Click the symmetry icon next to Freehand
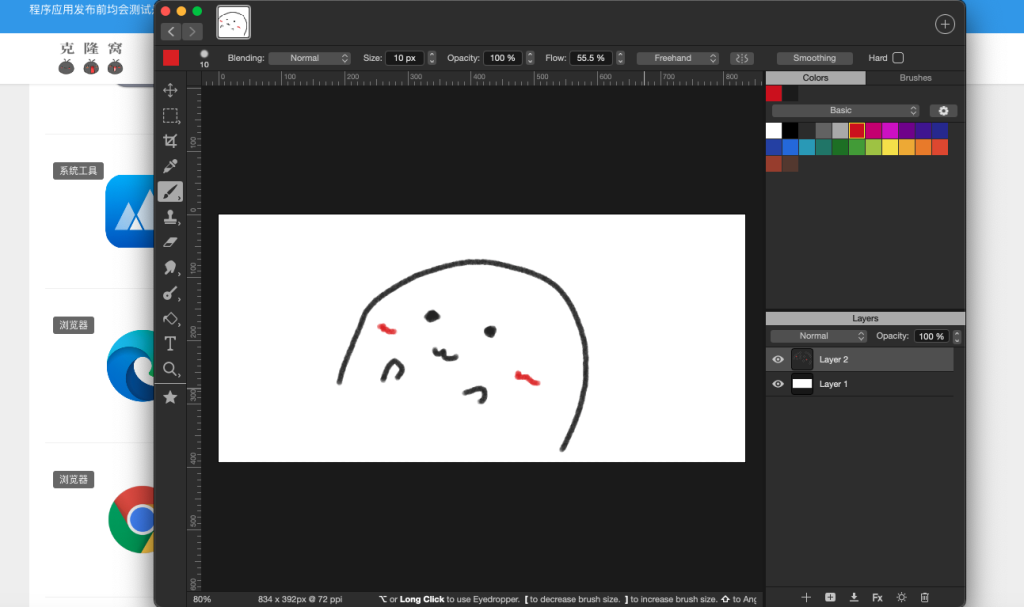The width and height of the screenshot is (1024, 607). click(741, 58)
